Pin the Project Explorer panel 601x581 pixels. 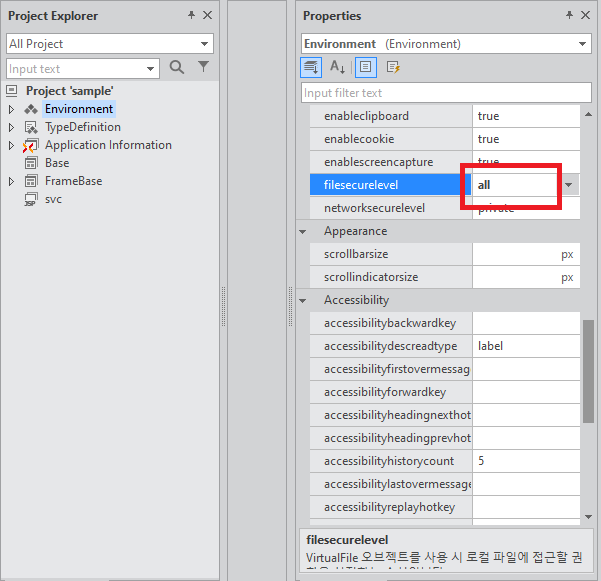point(191,16)
